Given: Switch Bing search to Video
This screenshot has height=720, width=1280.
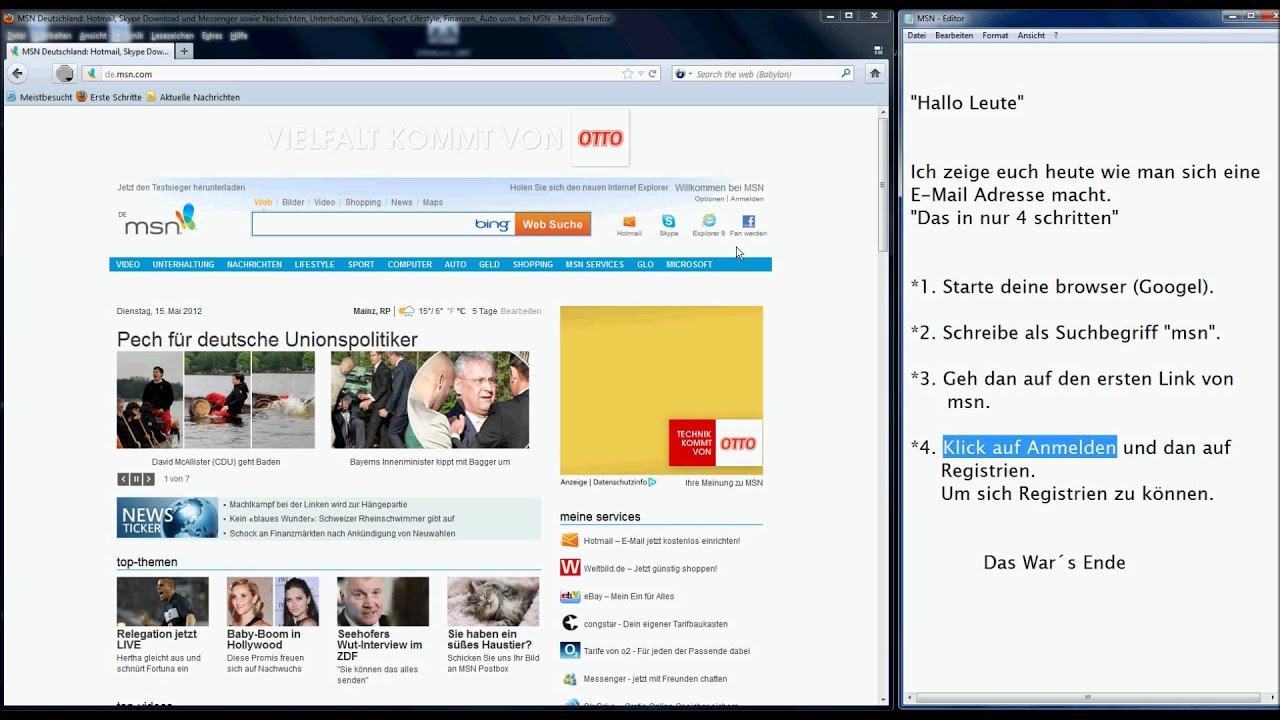Looking at the screenshot, I should [325, 202].
